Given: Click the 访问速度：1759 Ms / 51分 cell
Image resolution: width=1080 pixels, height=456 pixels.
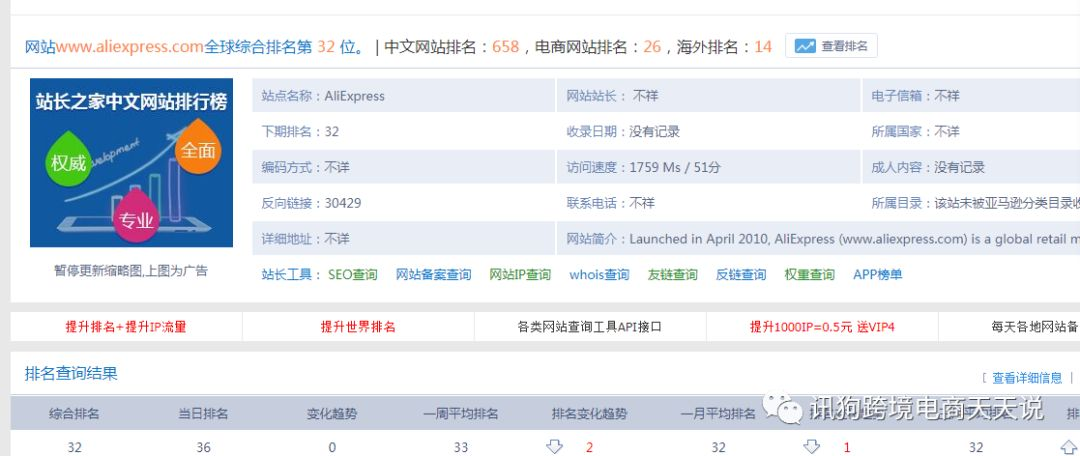Looking at the screenshot, I should tap(709, 167).
